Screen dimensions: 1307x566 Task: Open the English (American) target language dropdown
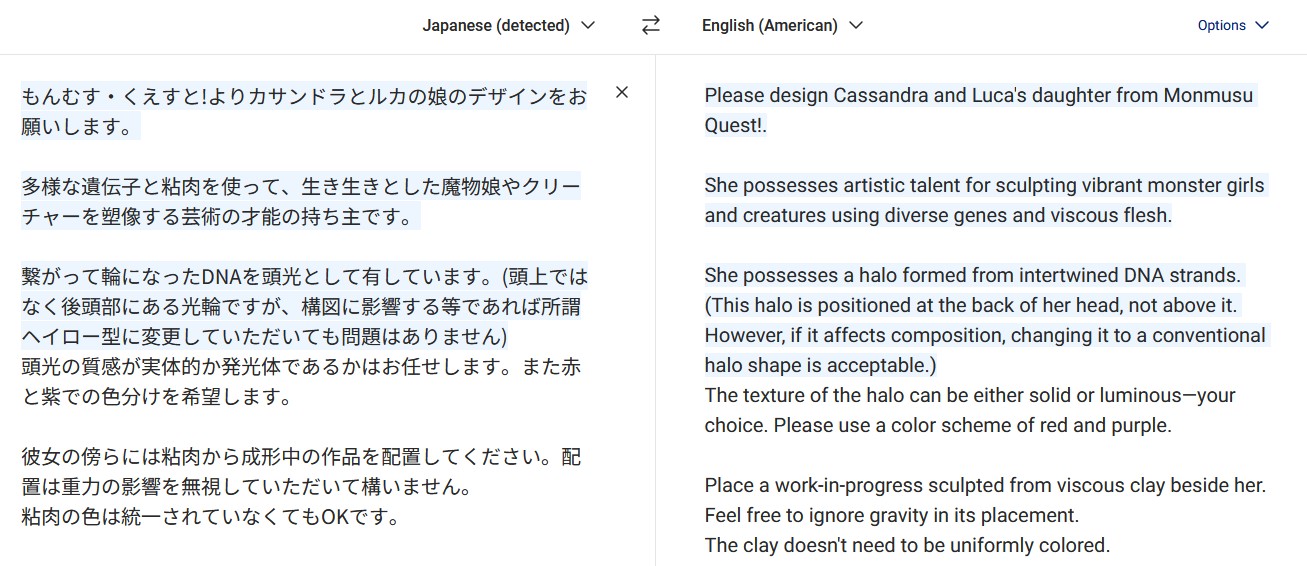782,26
